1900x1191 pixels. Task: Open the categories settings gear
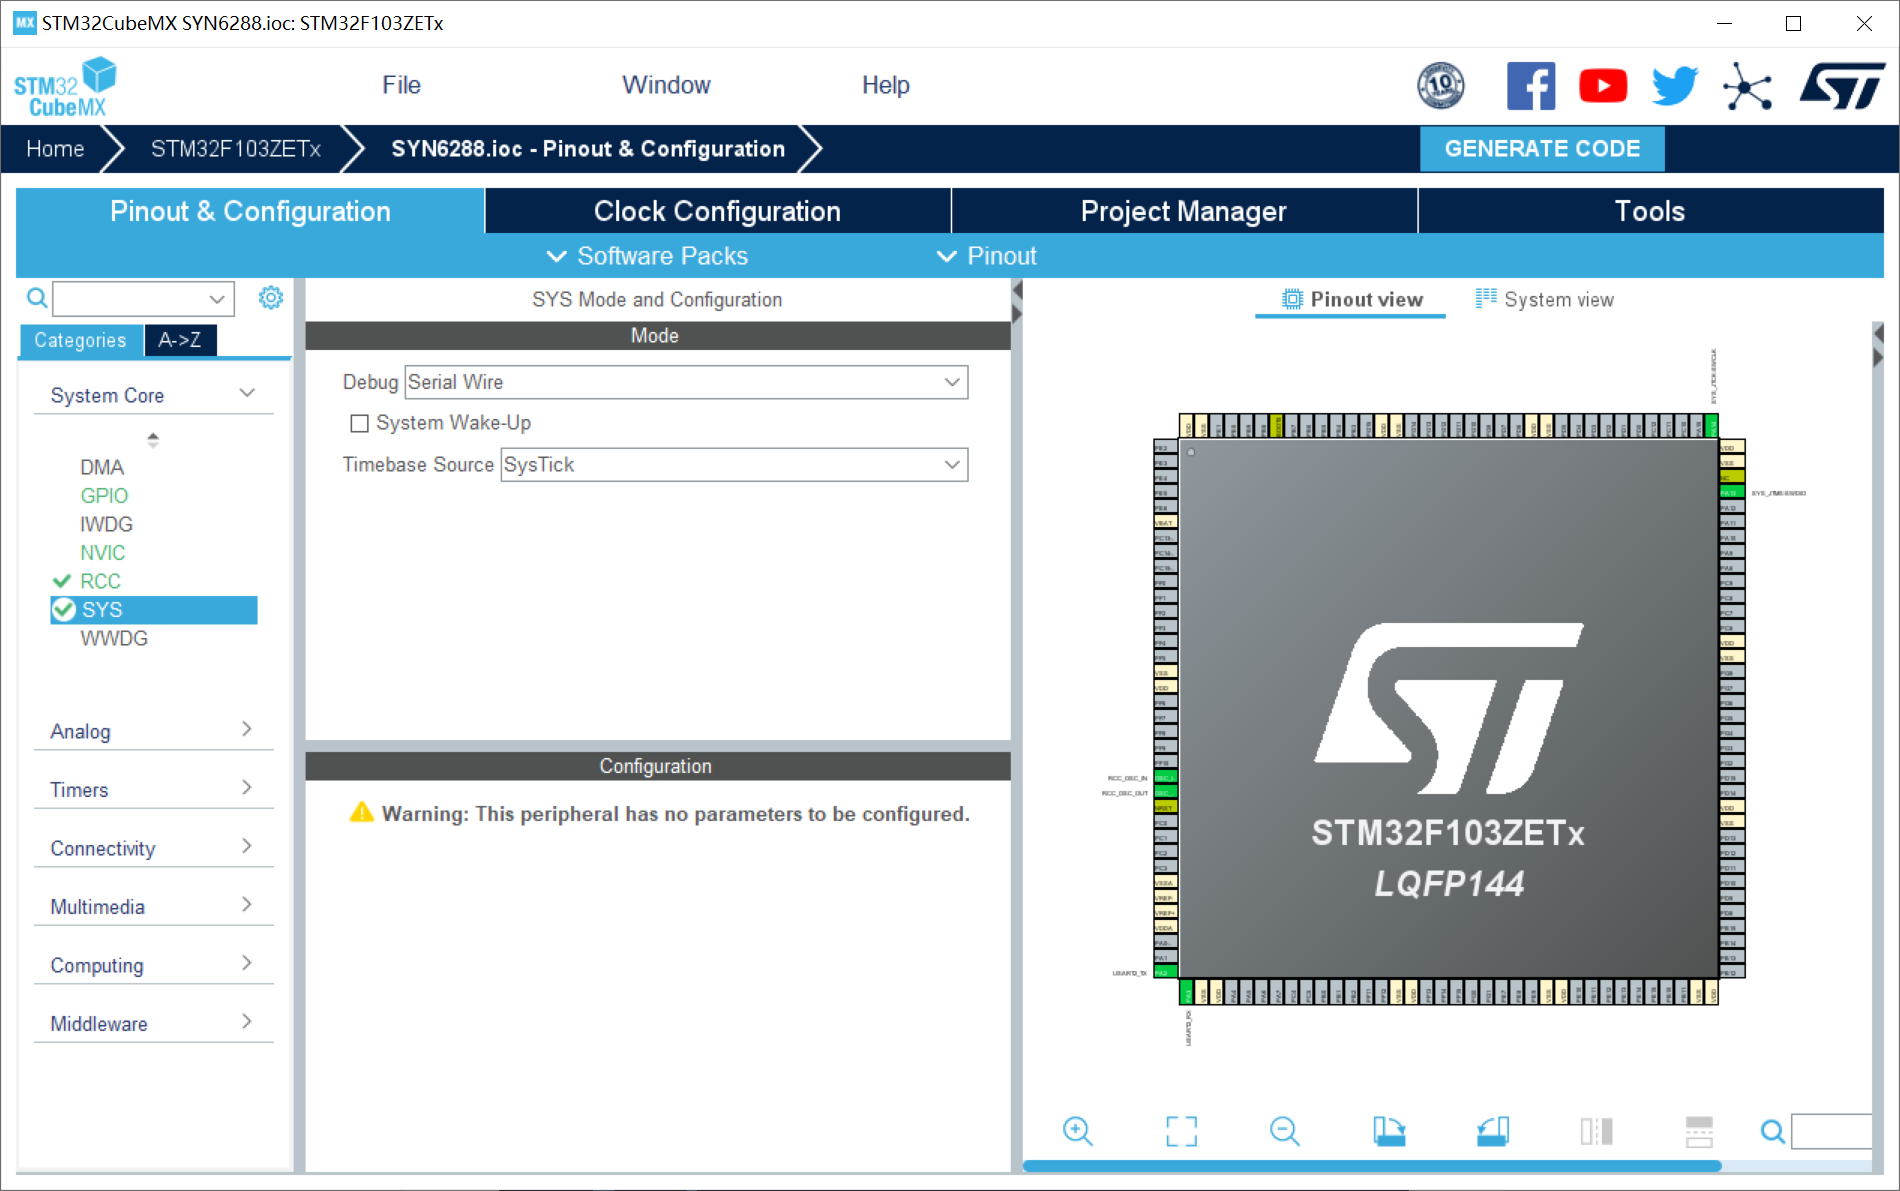(x=271, y=298)
